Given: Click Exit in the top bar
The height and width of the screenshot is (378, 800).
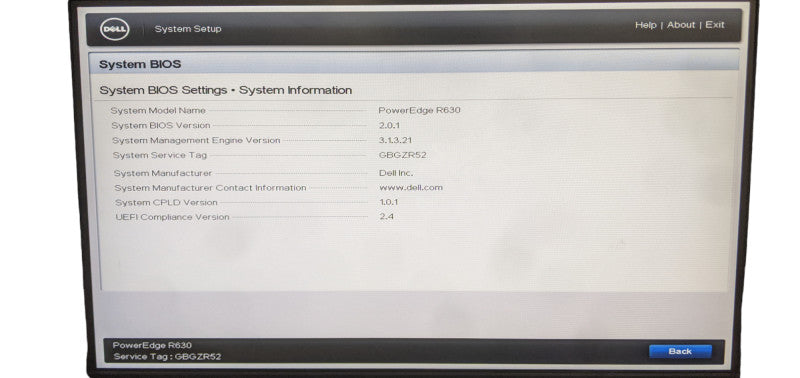Looking at the screenshot, I should 715,24.
